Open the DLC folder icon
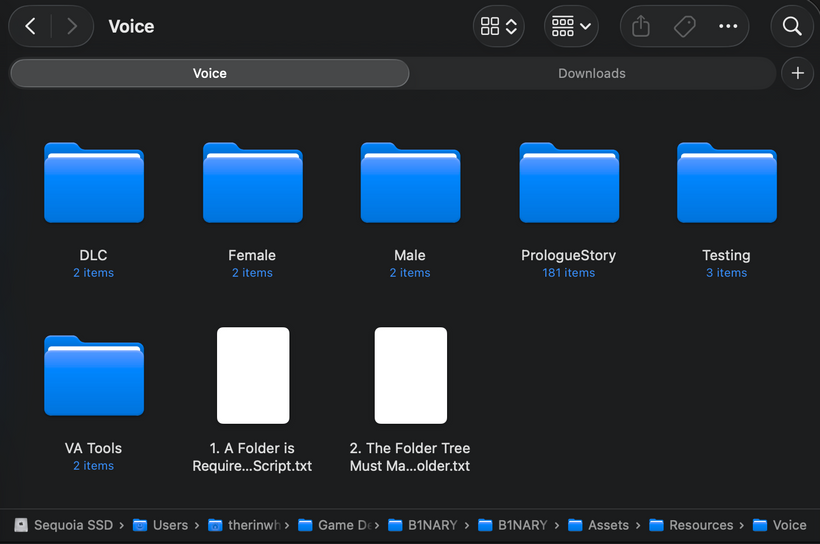This screenshot has width=820, height=544. pos(93,183)
